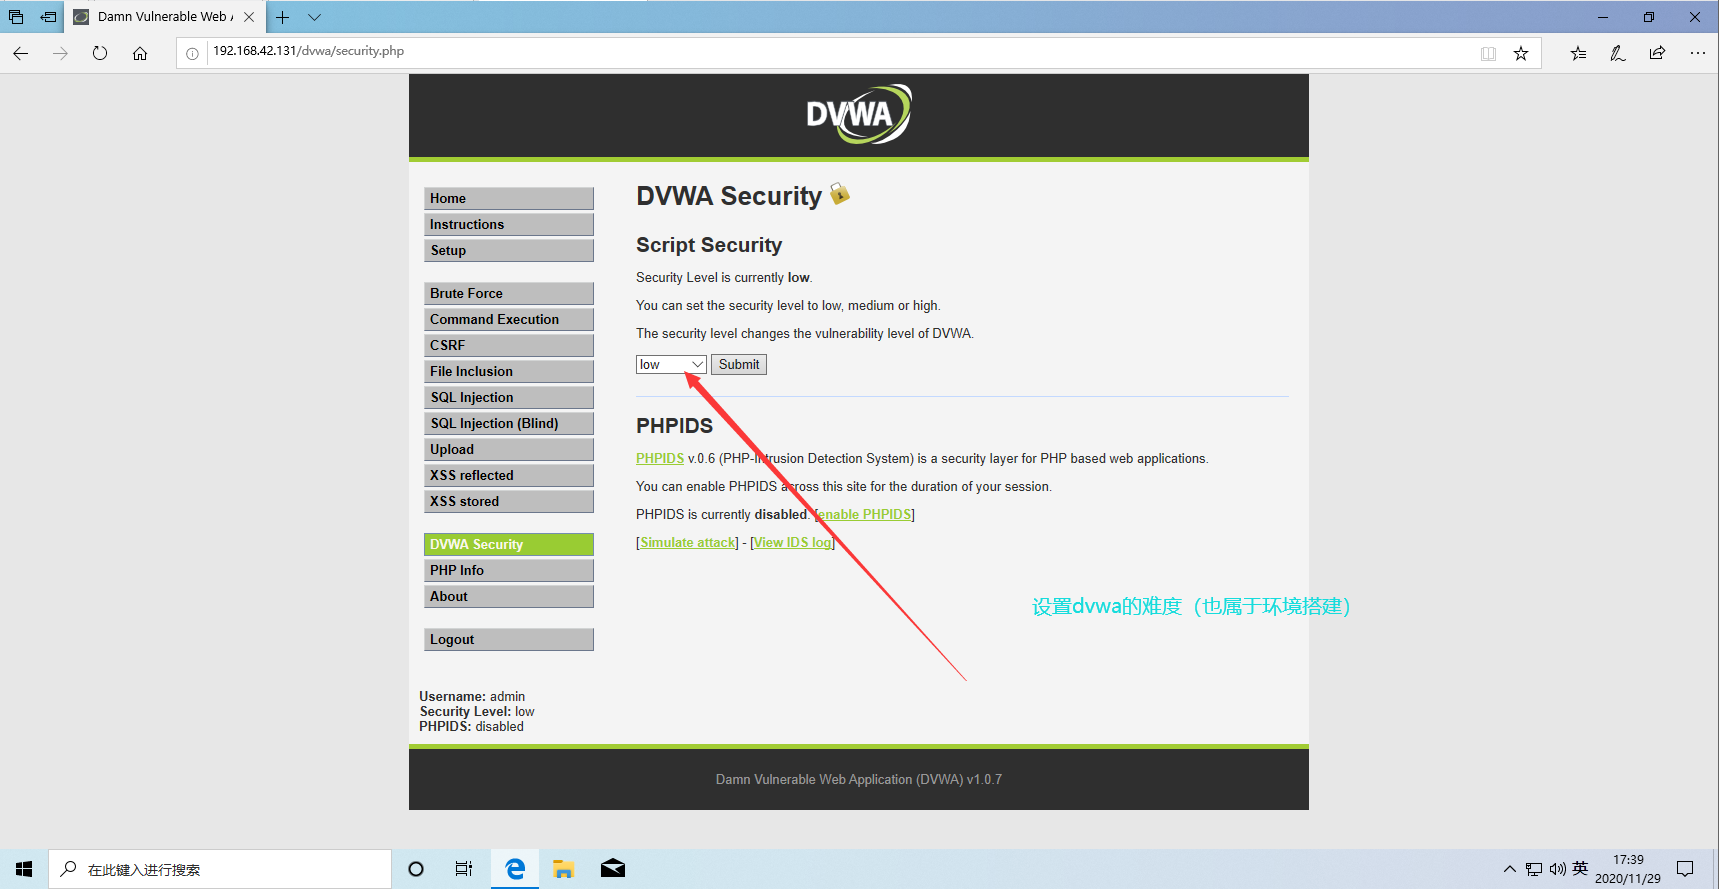
Task: Click the browser forward arrow
Action: pos(60,53)
